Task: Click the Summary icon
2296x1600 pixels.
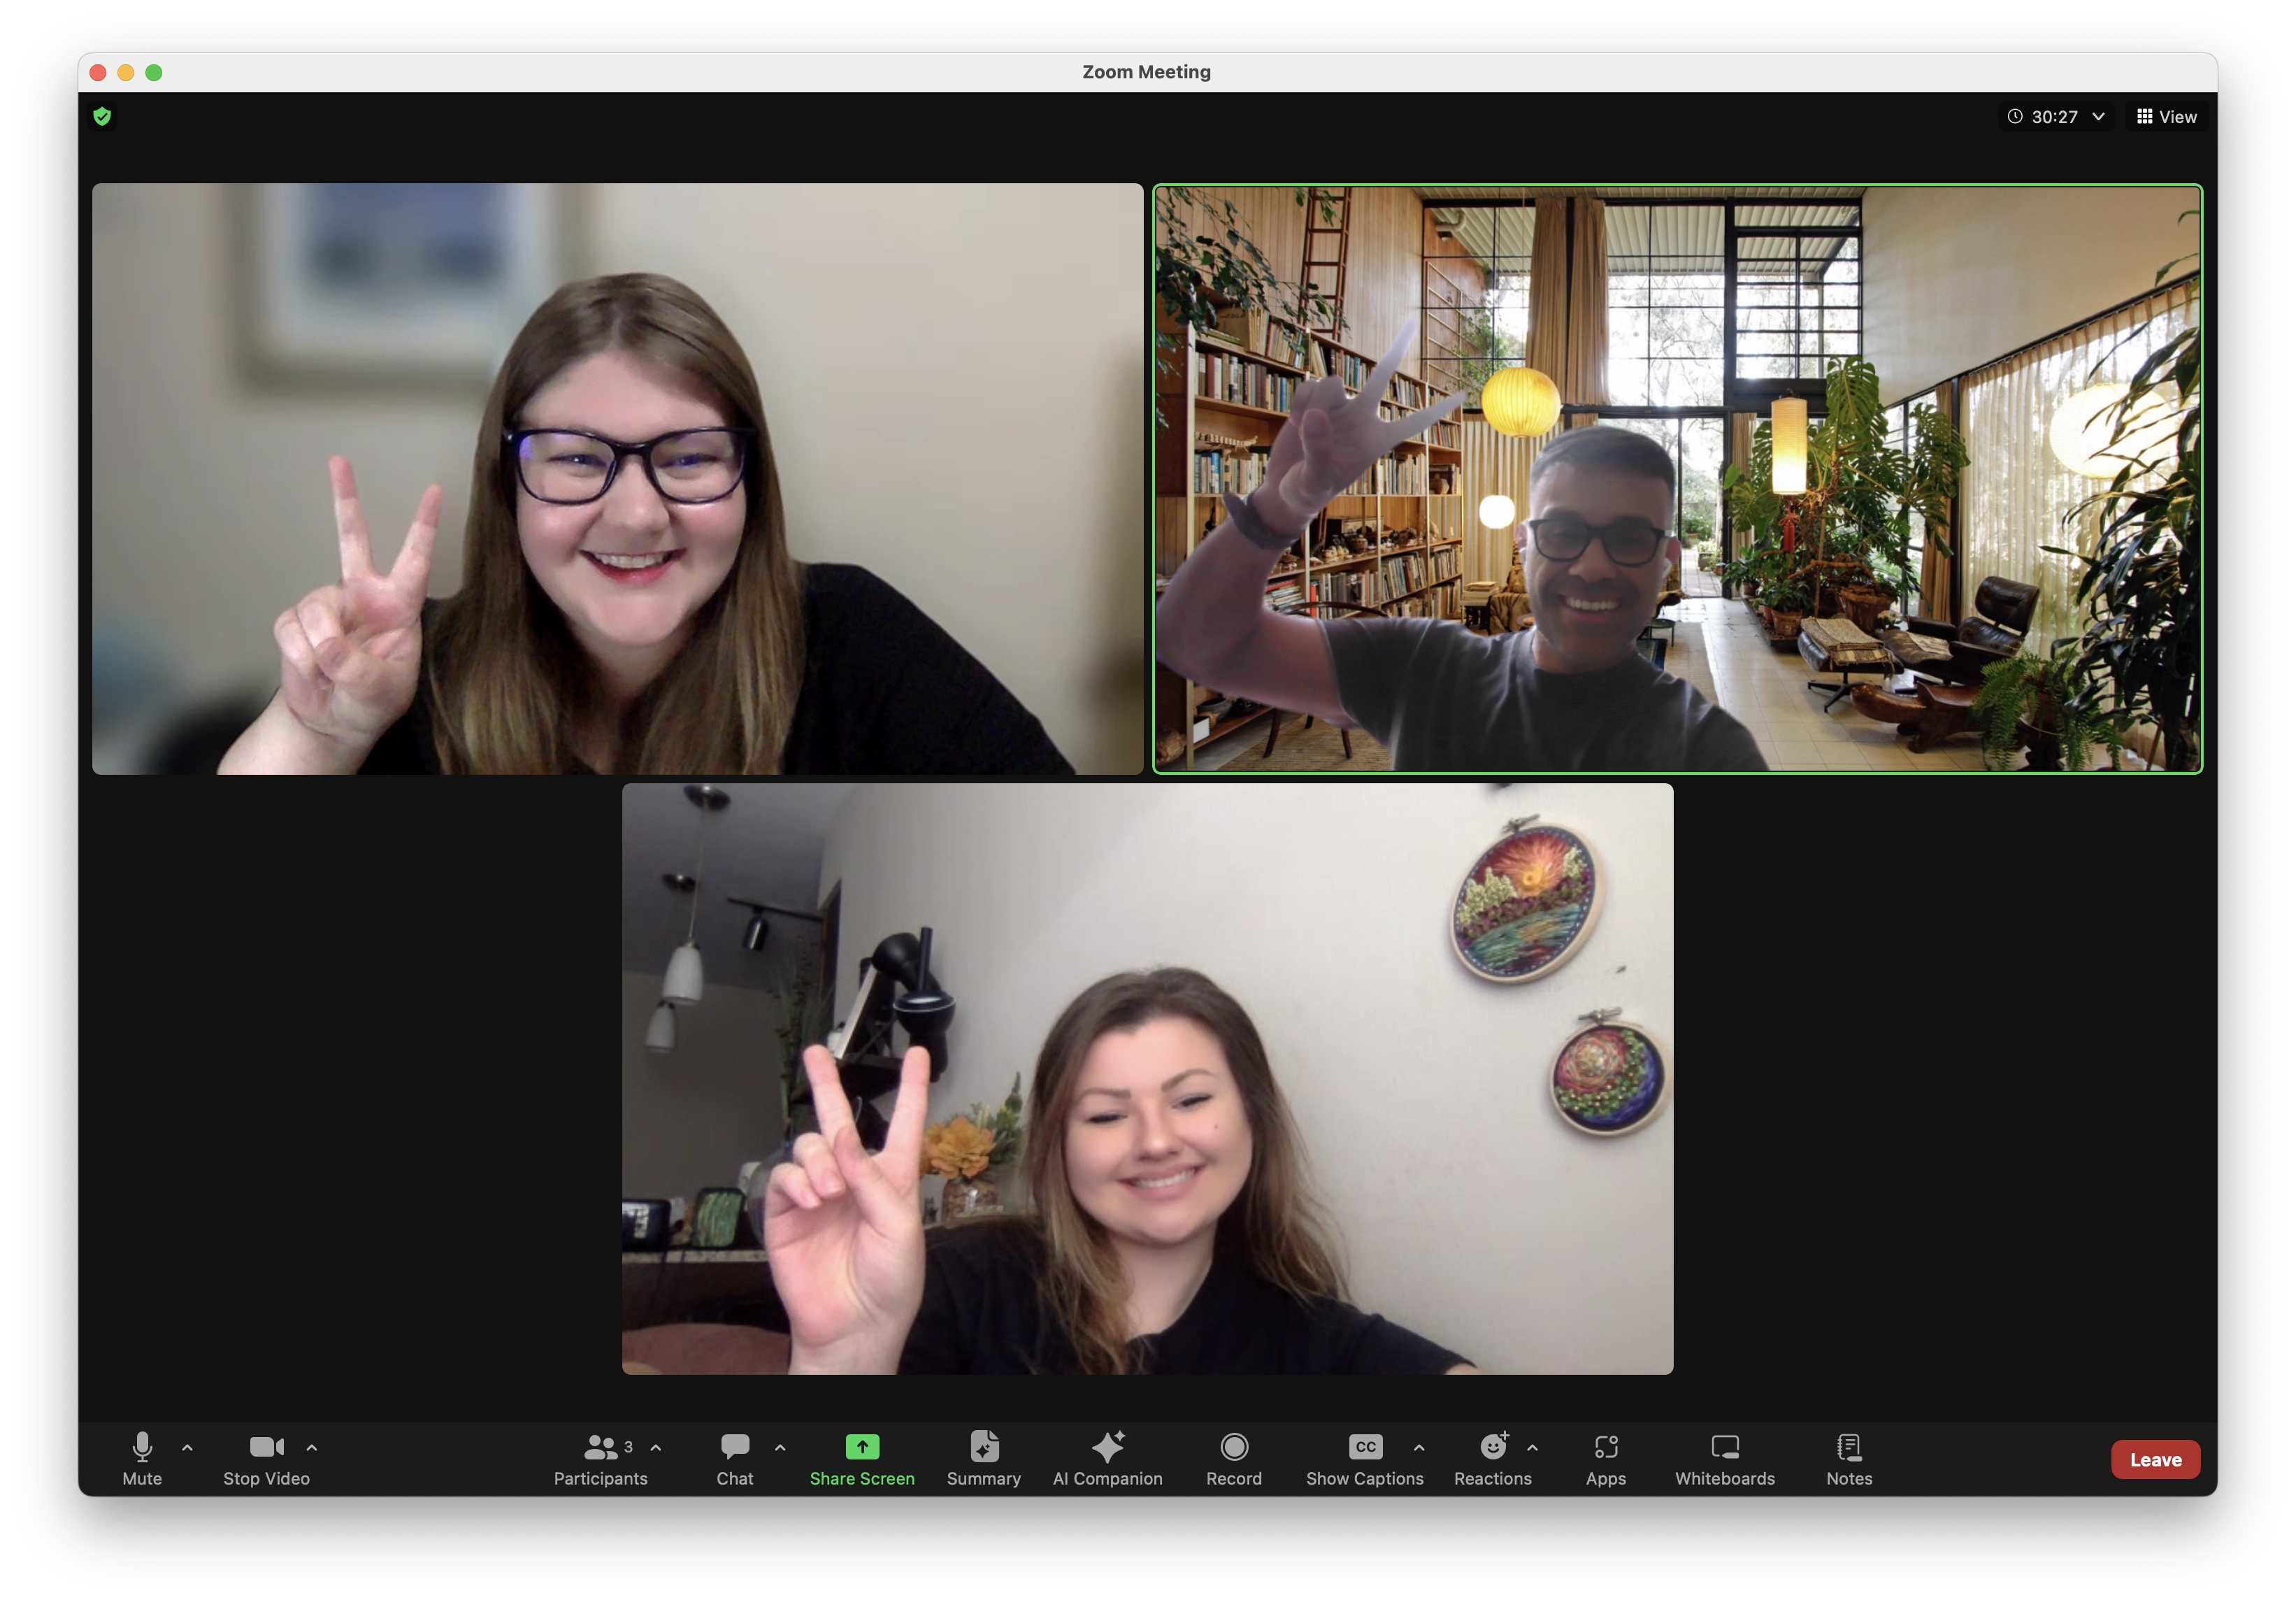Action: point(984,1447)
